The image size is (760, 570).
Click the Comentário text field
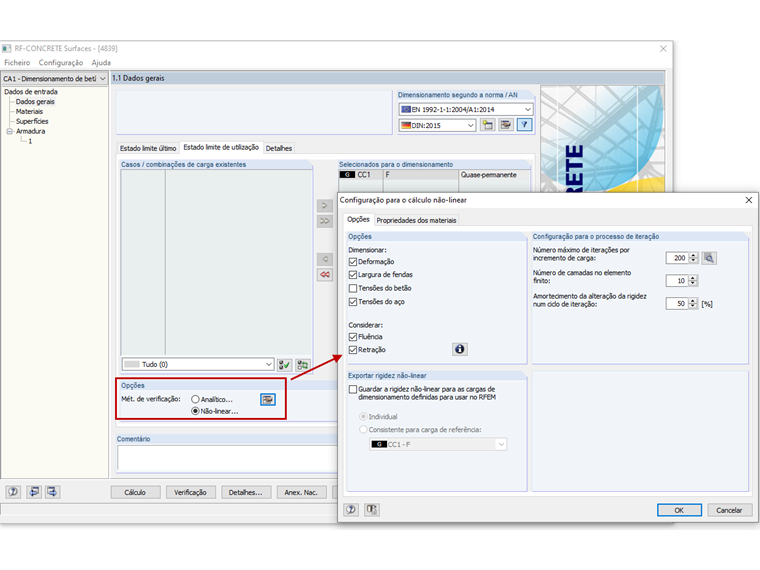click(x=227, y=458)
